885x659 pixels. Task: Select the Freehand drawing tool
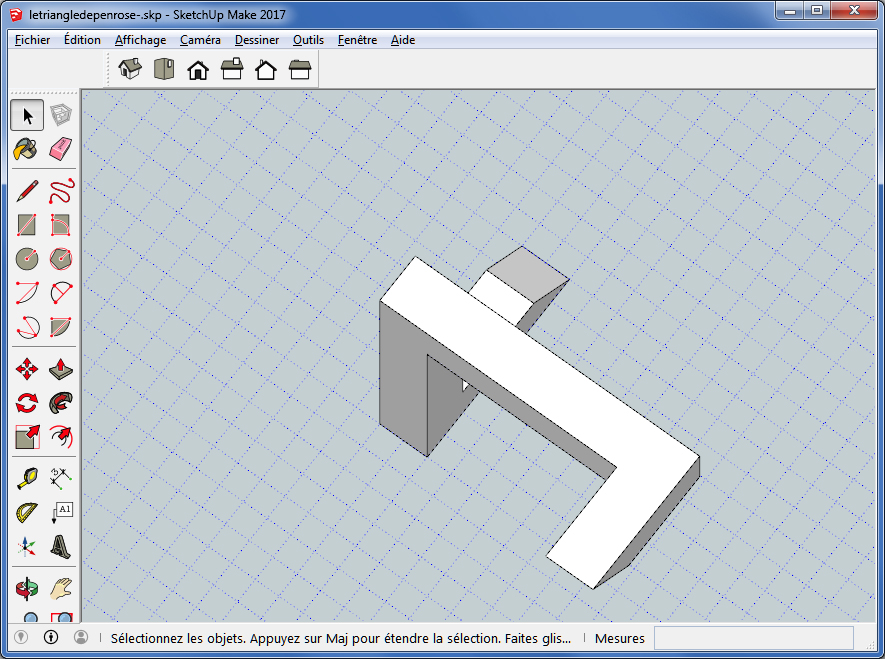60,191
